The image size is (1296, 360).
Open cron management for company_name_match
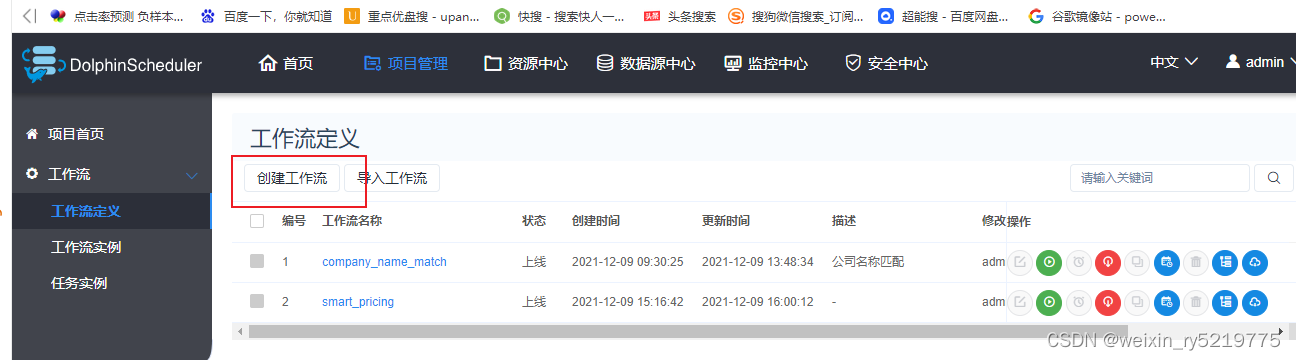[1166, 262]
